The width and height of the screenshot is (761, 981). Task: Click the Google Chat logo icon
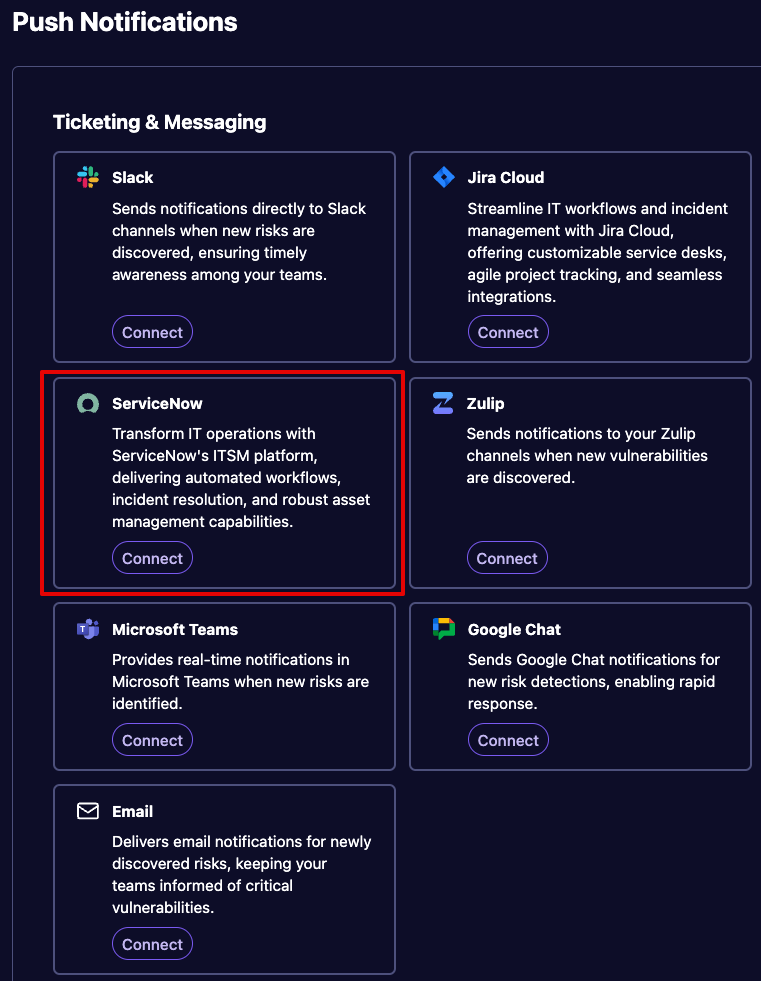(444, 629)
